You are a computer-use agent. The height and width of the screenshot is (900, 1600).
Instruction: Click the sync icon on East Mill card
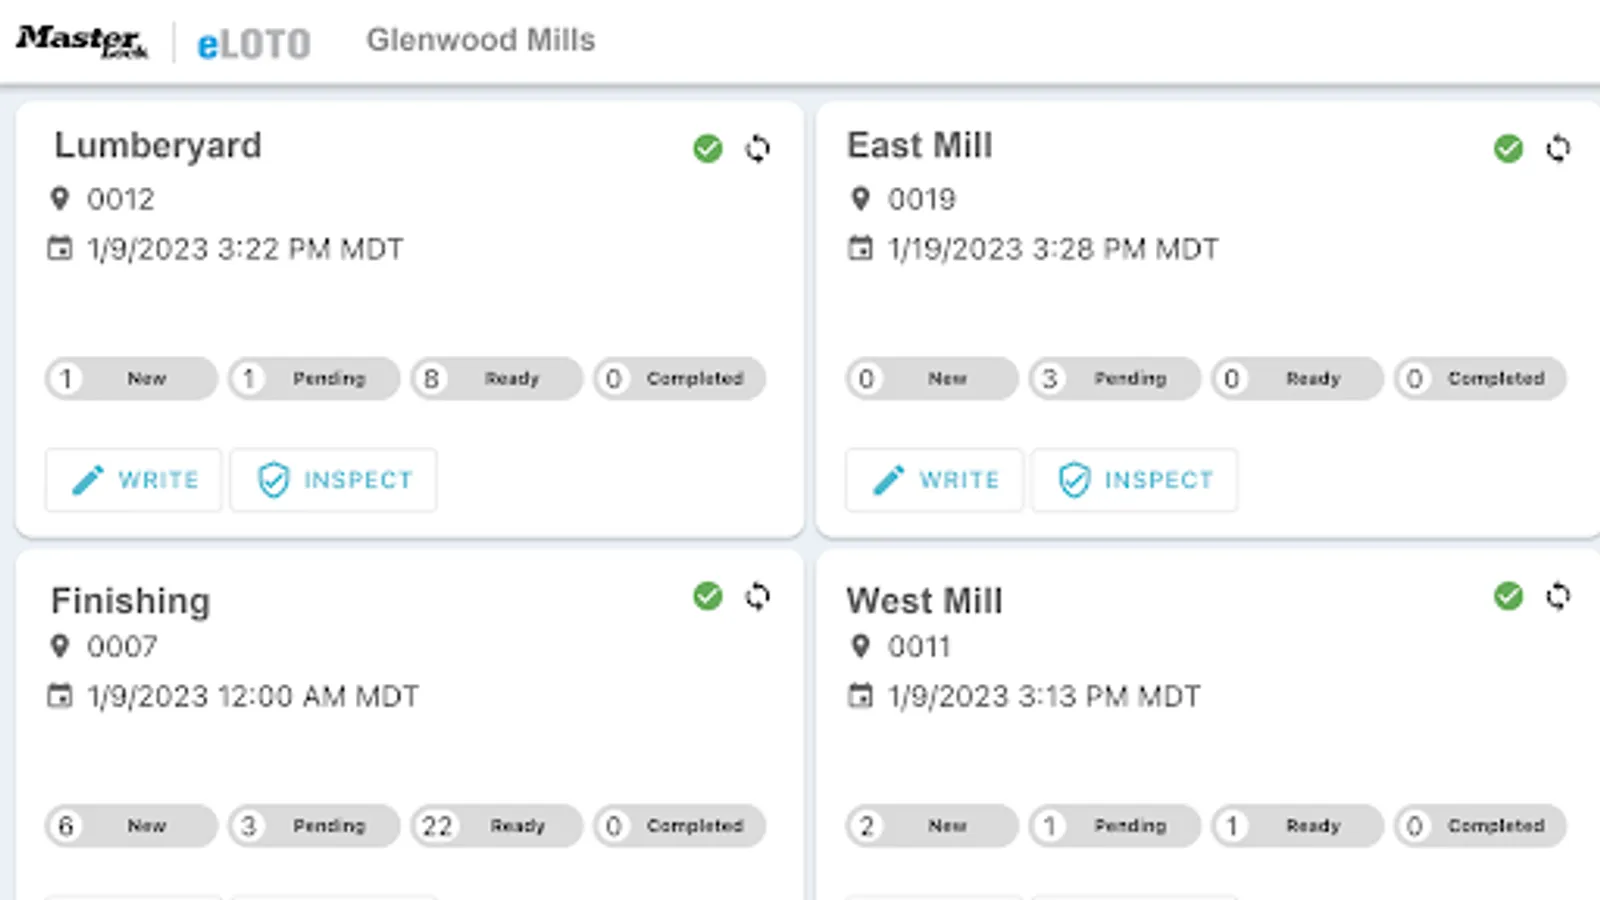1557,149
